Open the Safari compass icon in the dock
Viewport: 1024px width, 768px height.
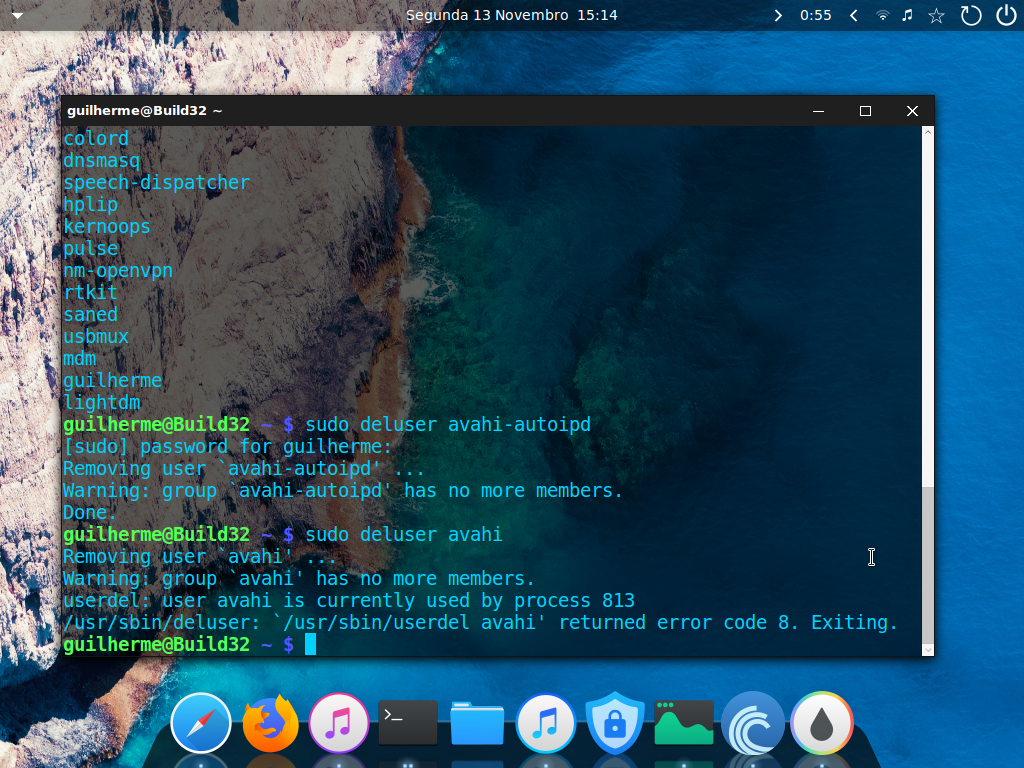click(200, 724)
